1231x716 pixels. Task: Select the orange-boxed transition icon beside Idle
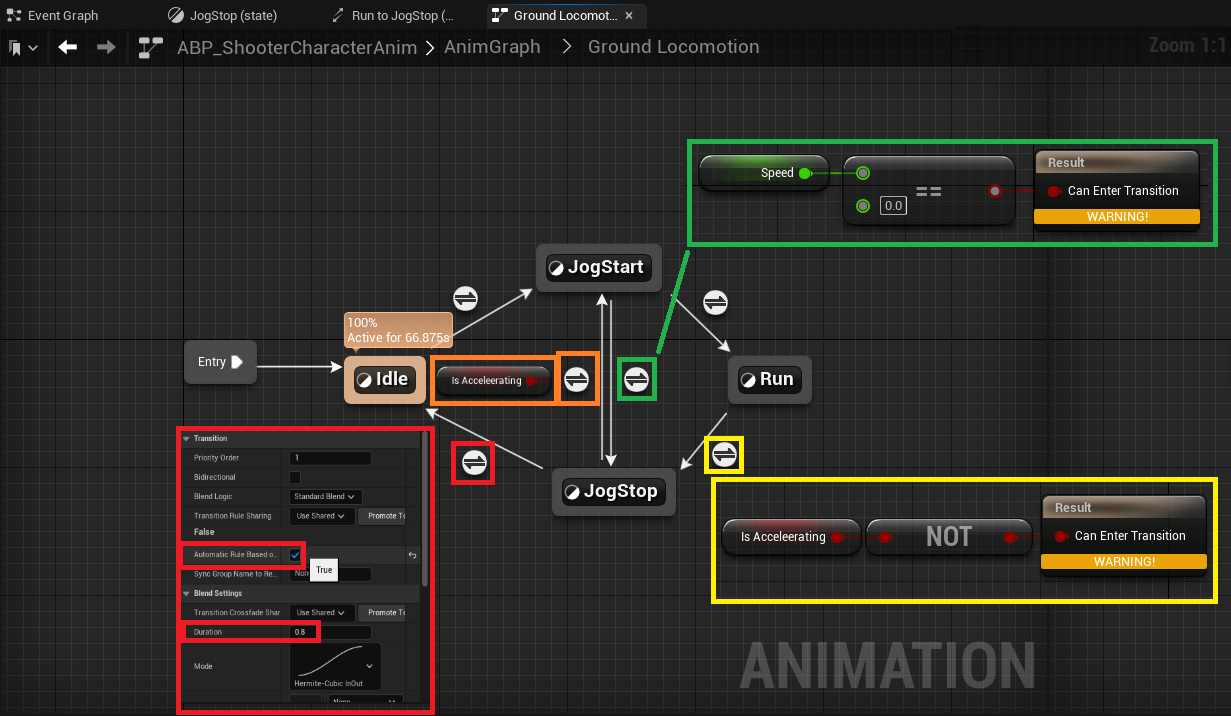coord(576,380)
